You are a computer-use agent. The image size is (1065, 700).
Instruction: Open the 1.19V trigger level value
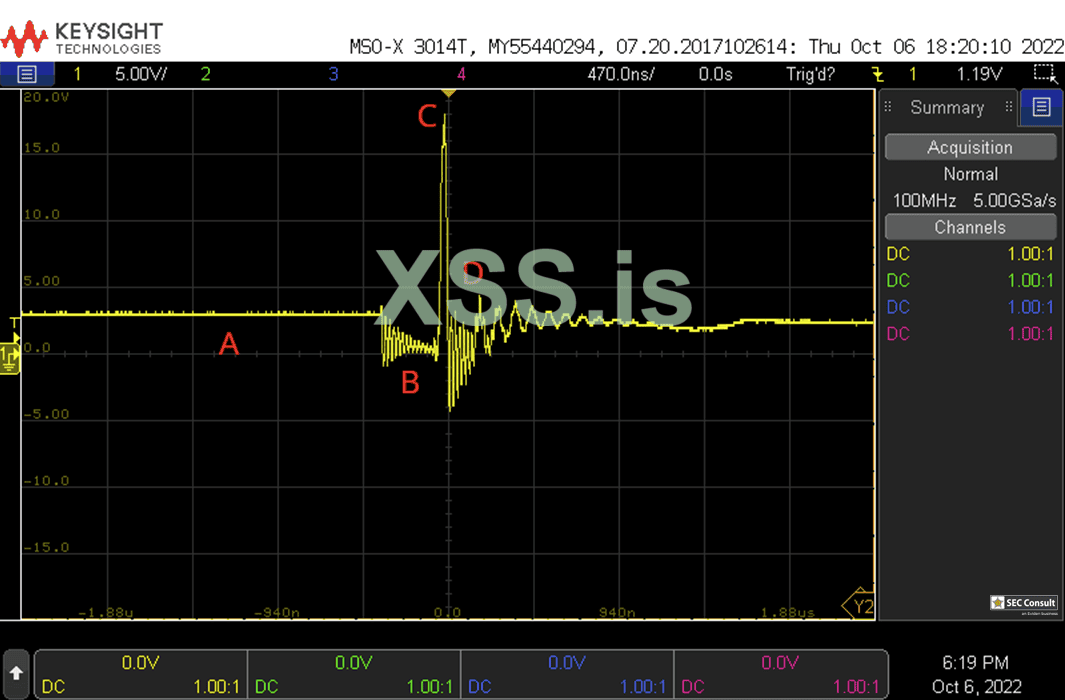coord(979,74)
